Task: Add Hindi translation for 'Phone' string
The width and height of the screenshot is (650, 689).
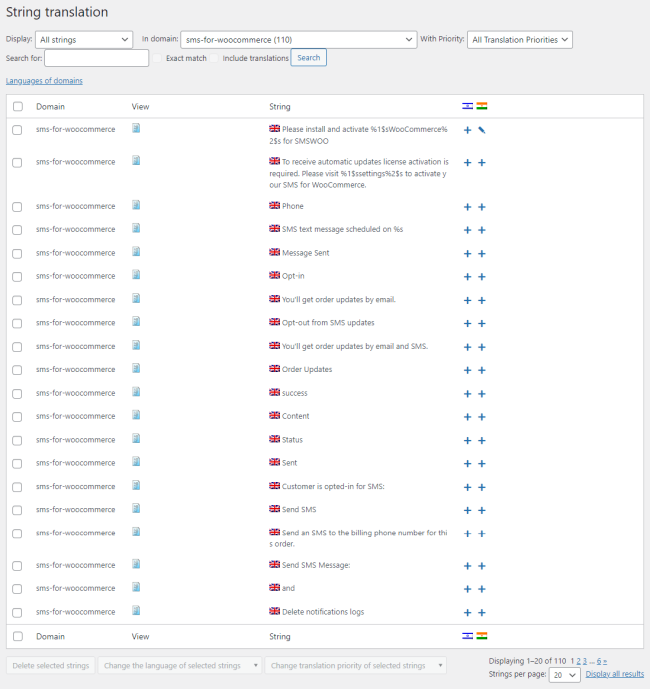Action: tap(482, 207)
